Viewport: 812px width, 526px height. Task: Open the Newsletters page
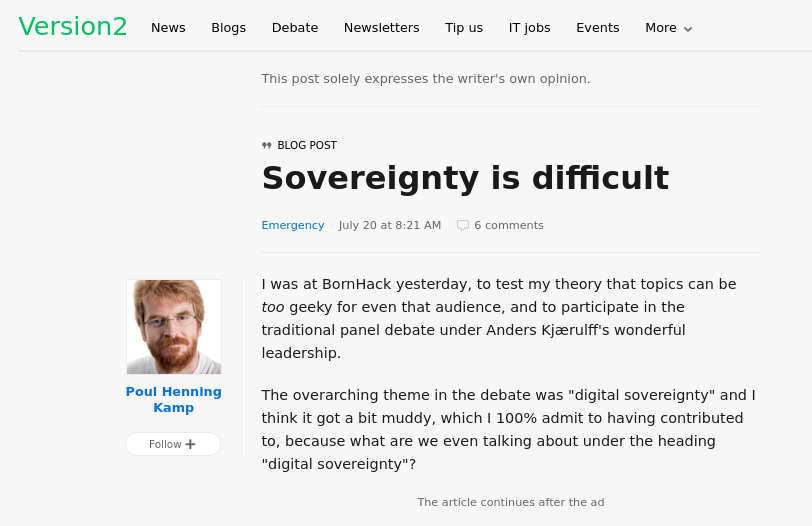[x=381, y=28]
